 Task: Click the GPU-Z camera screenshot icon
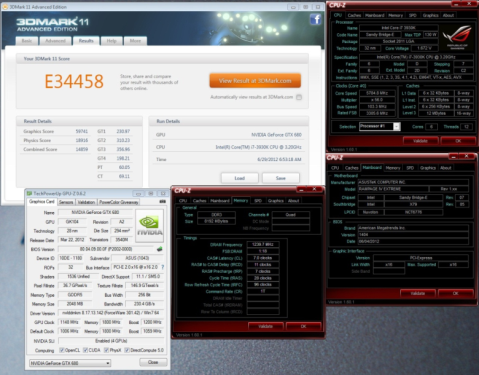(162, 202)
